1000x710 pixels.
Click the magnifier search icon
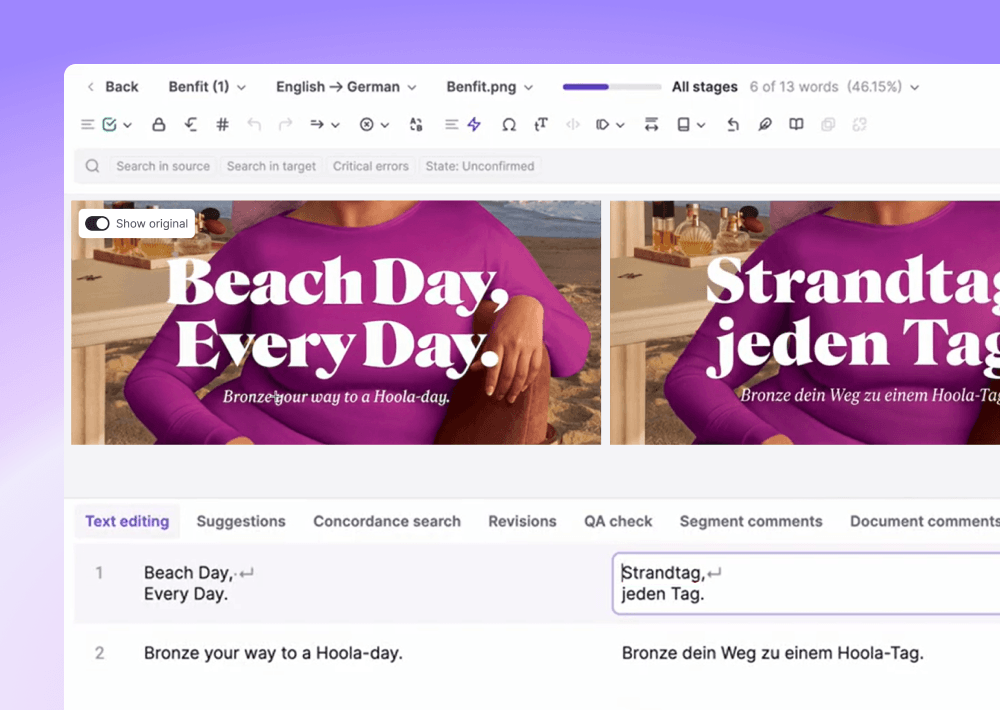pos(92,166)
